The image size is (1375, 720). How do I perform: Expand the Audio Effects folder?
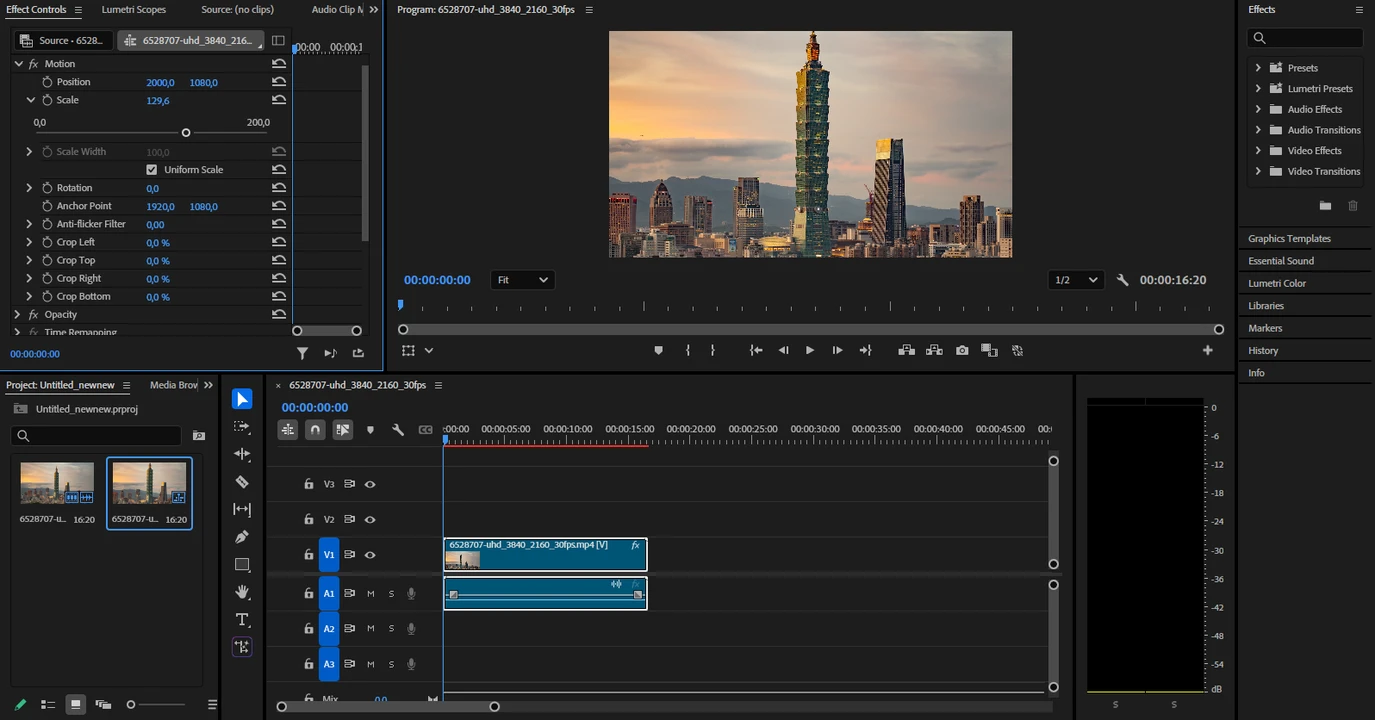pos(1258,109)
